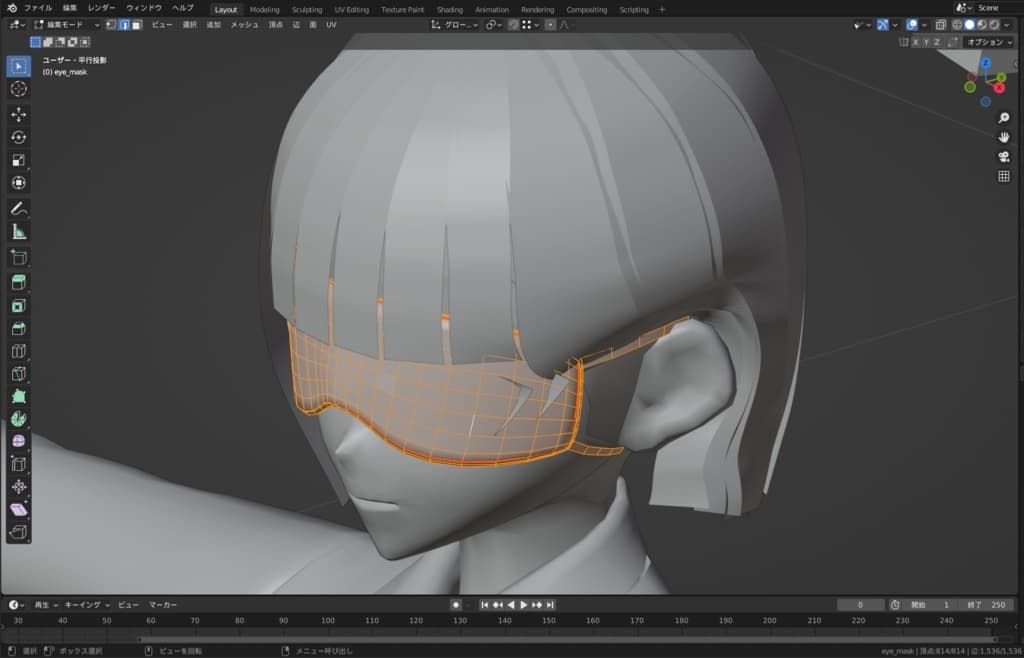Open the グローバル transform orientation dropdown

pyautogui.click(x=455, y=25)
